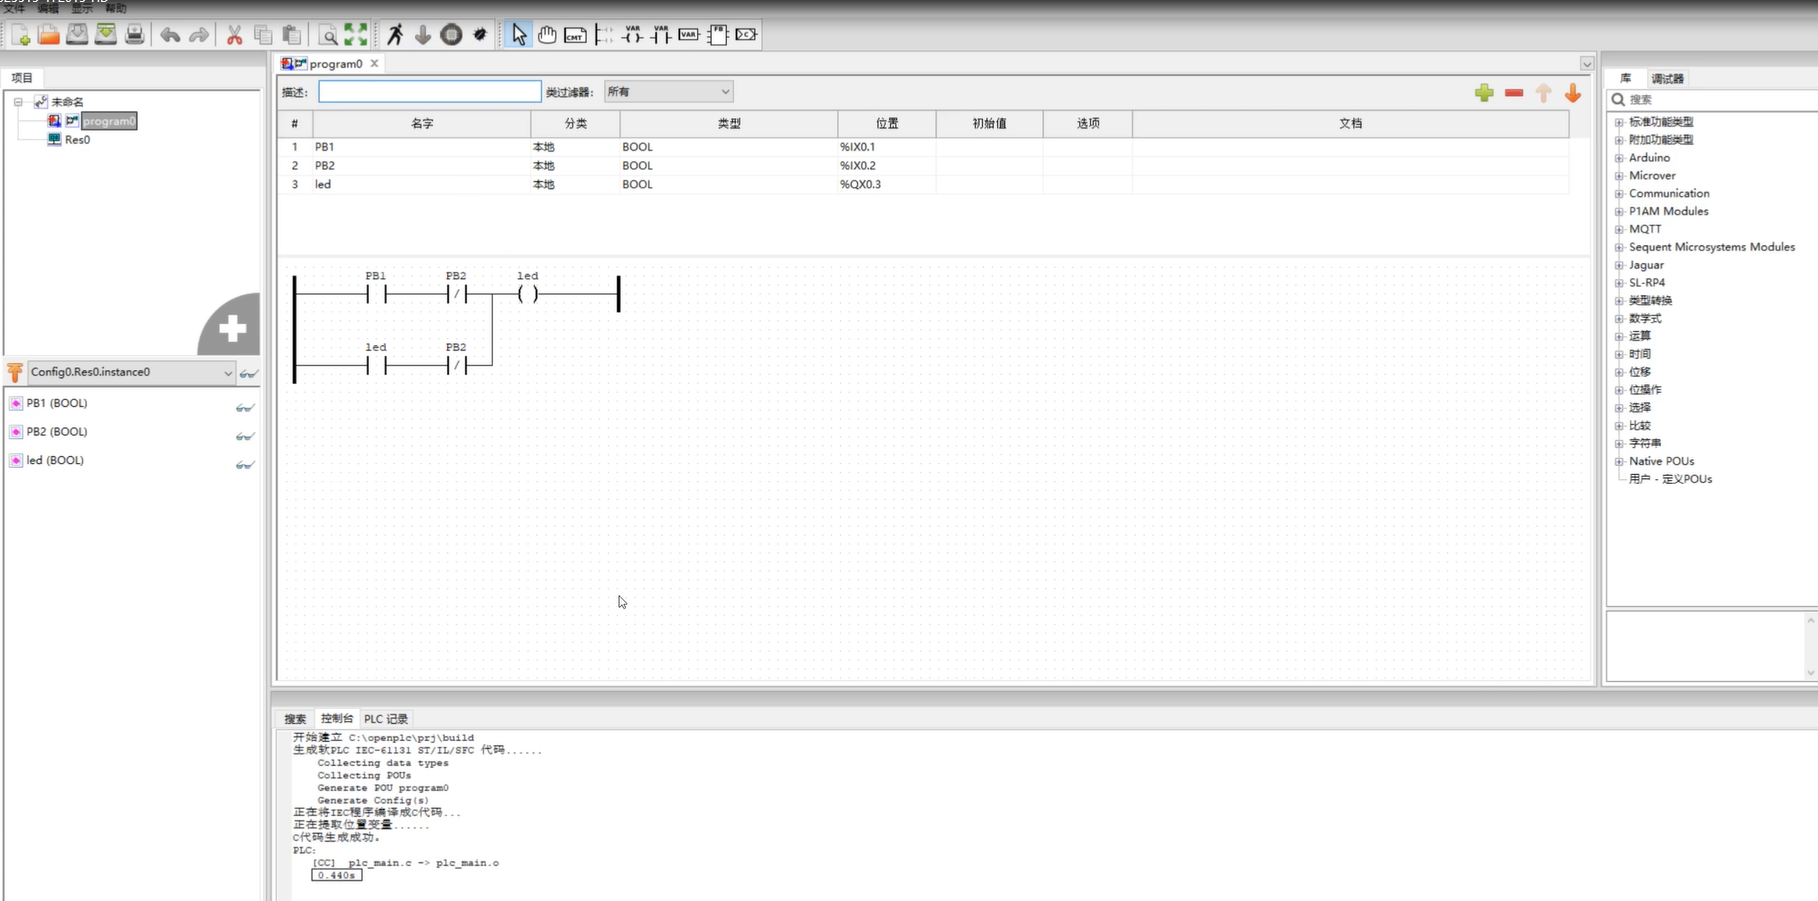Select the contact insertion tool
The height and width of the screenshot is (901, 1818).
coord(660,35)
